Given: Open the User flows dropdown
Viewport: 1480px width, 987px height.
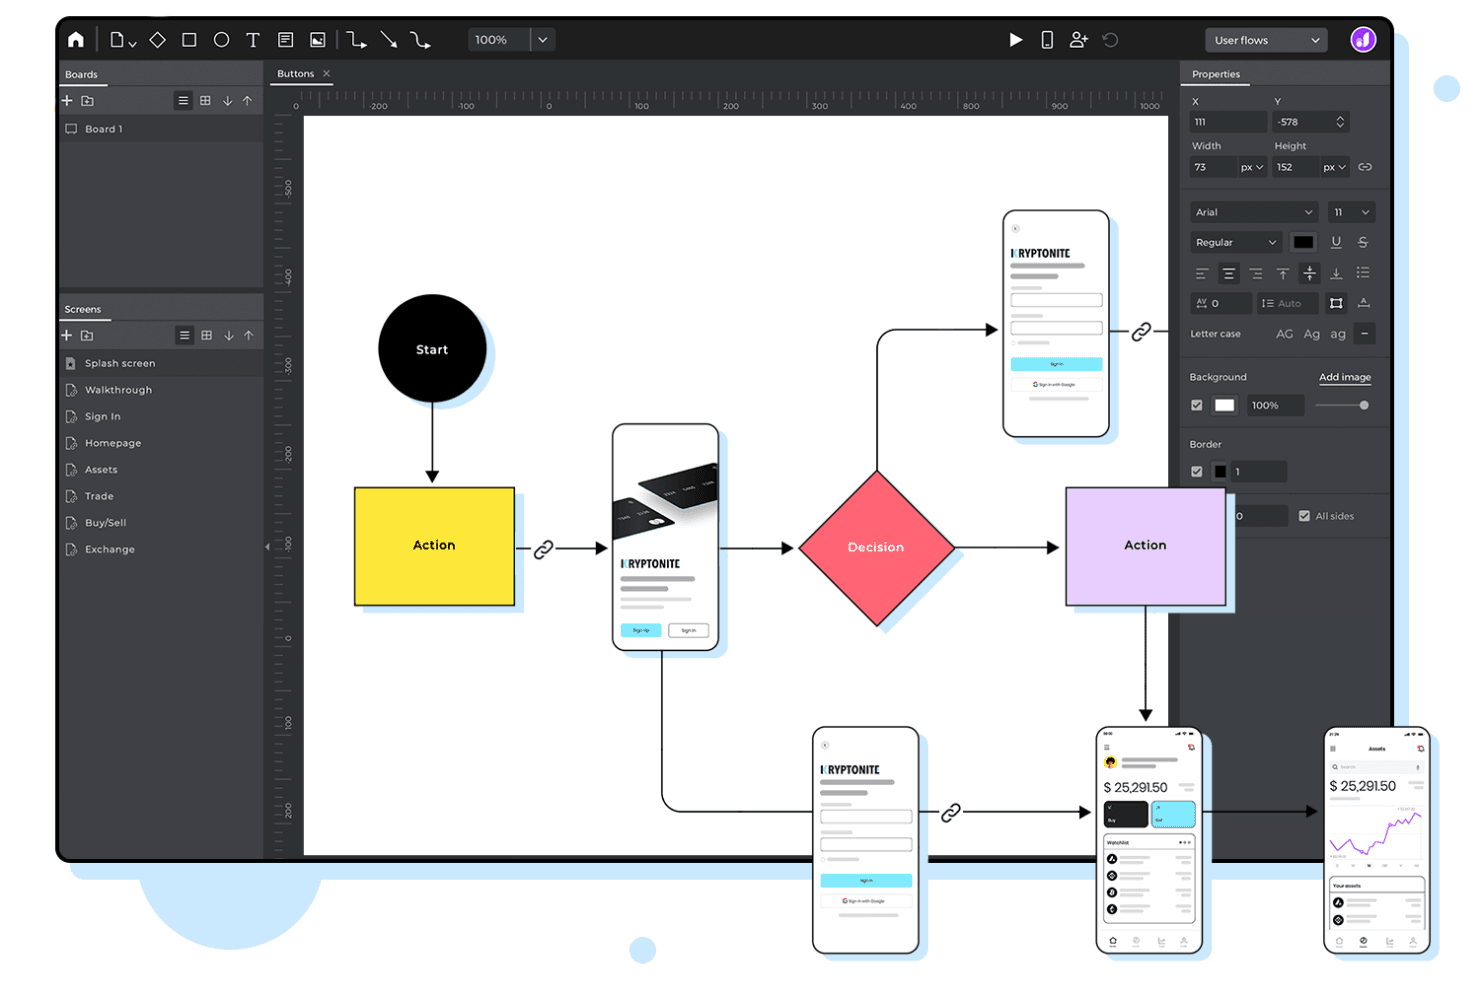Looking at the screenshot, I should (x=1266, y=40).
